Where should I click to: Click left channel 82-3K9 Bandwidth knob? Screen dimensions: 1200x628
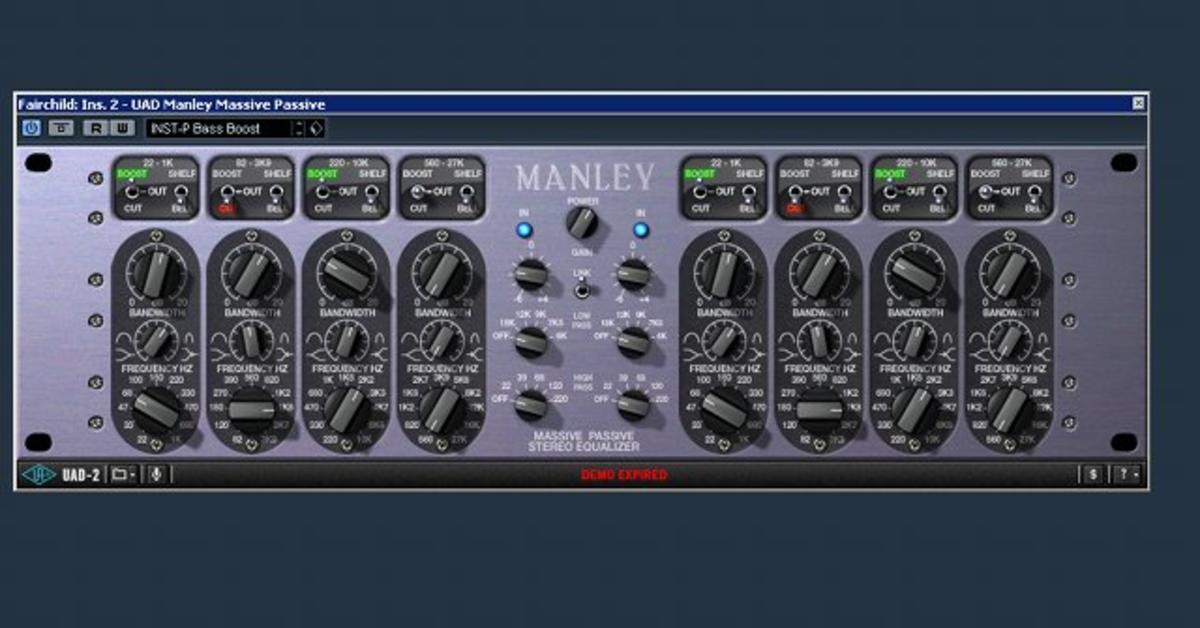point(251,341)
